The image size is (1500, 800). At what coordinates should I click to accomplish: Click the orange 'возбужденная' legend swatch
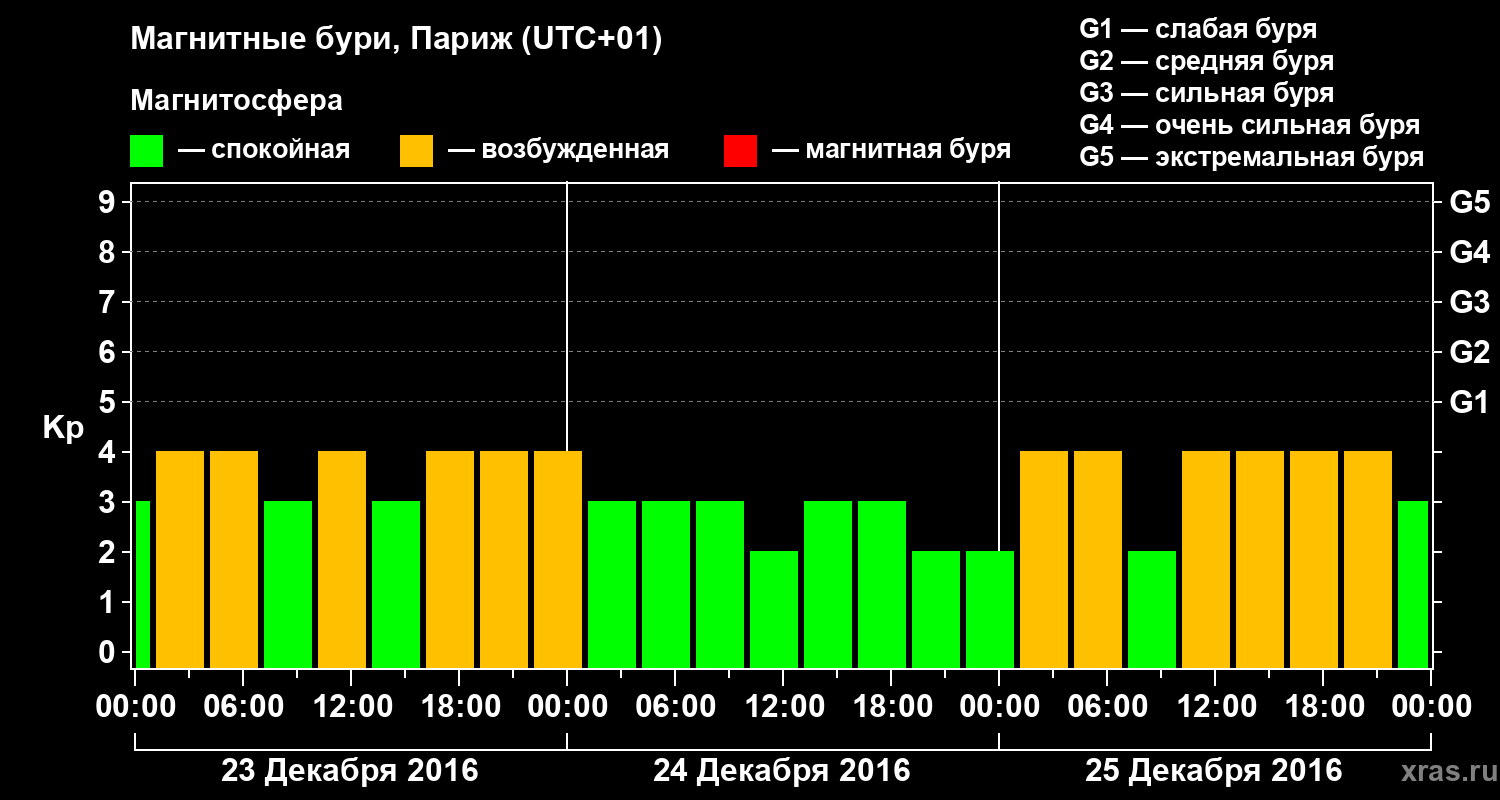[x=416, y=151]
